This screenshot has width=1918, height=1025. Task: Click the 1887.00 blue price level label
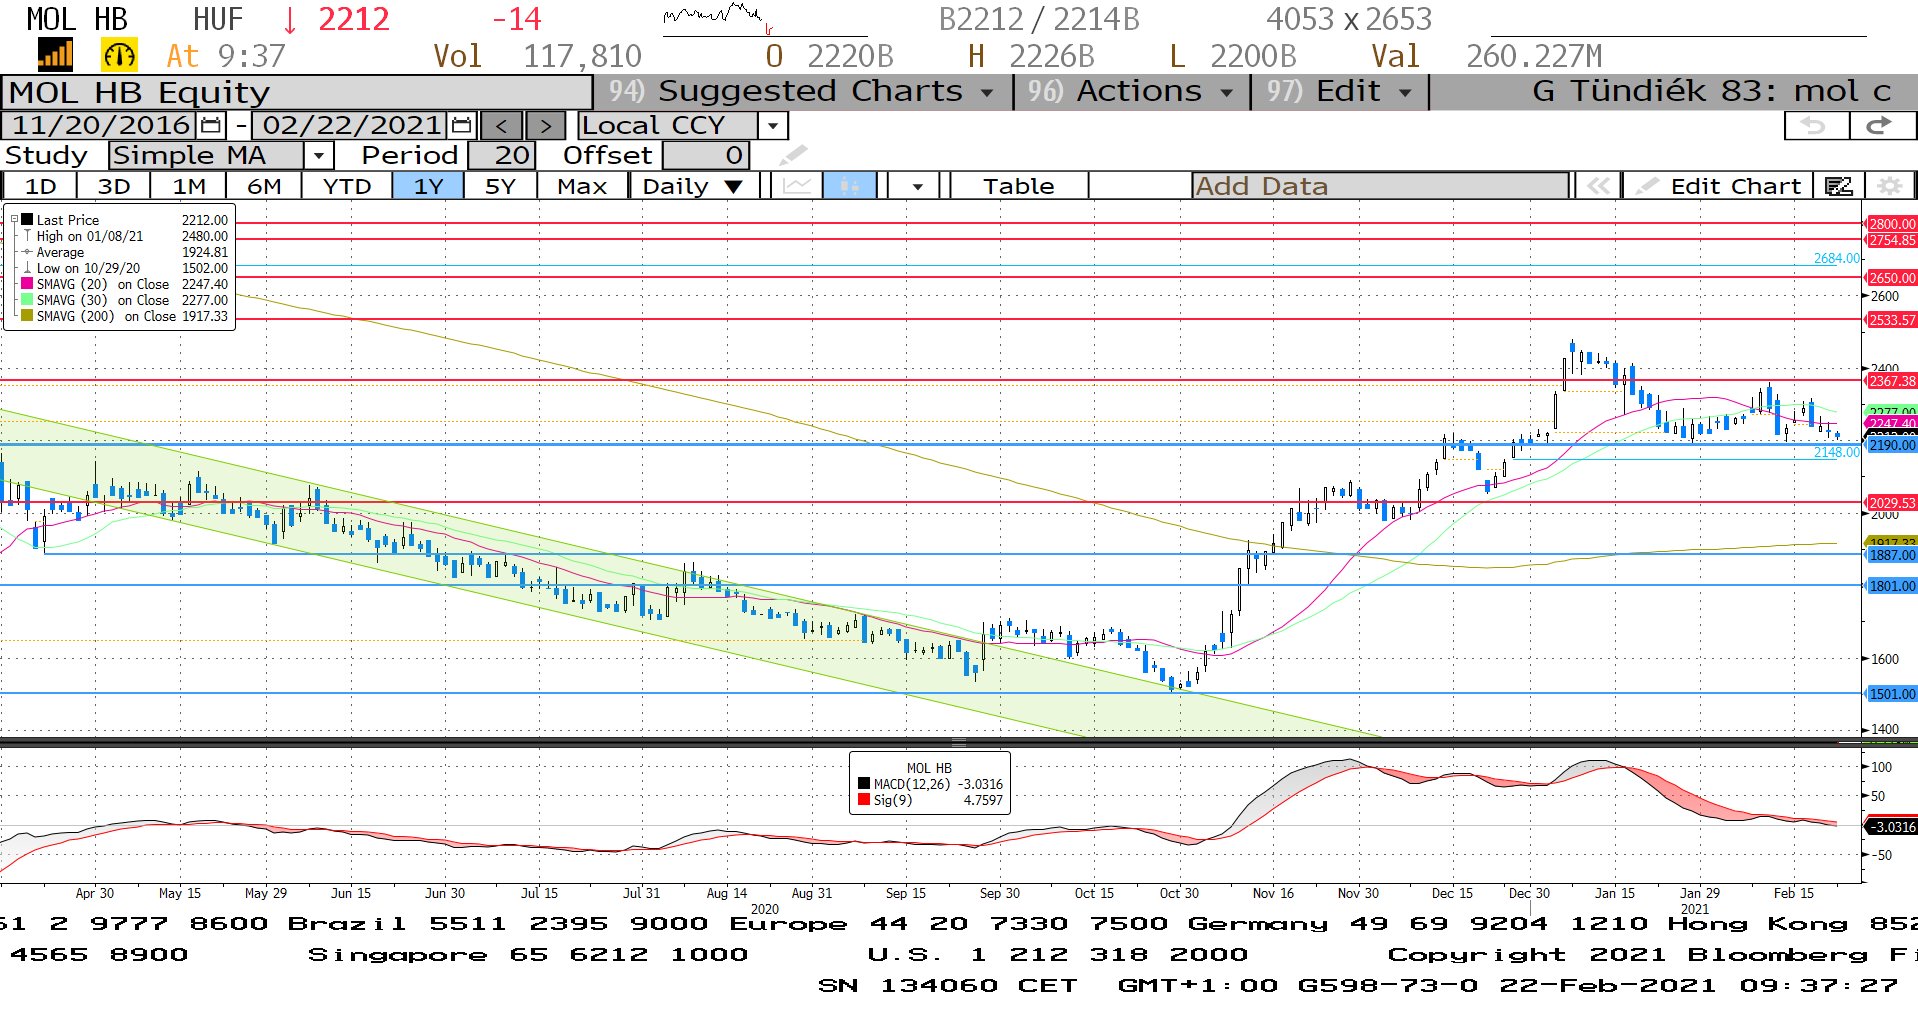pos(1892,555)
